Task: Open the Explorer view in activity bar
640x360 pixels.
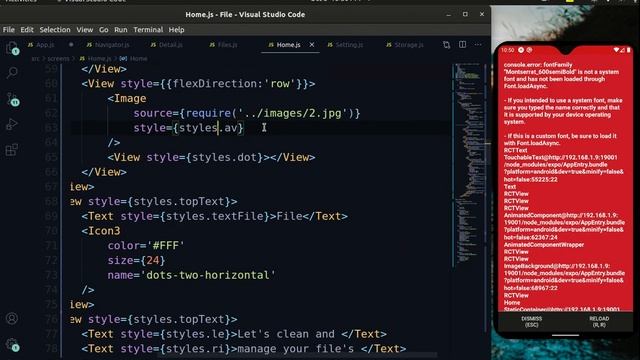Action: click(12, 48)
